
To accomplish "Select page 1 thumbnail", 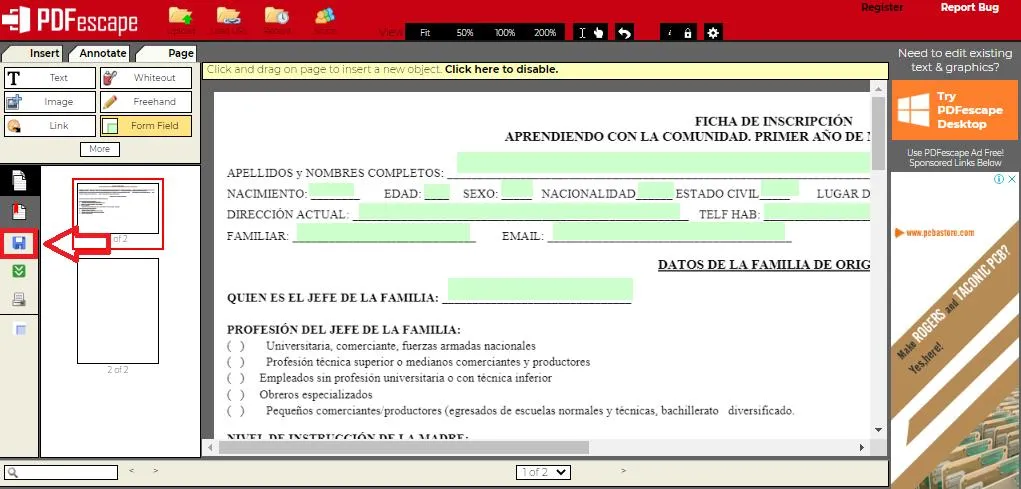I will click(118, 208).
